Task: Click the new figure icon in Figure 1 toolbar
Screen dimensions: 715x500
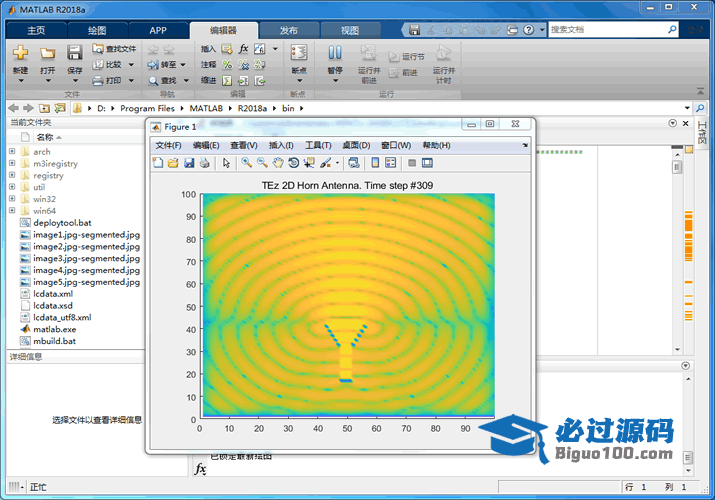Action: pyautogui.click(x=158, y=163)
